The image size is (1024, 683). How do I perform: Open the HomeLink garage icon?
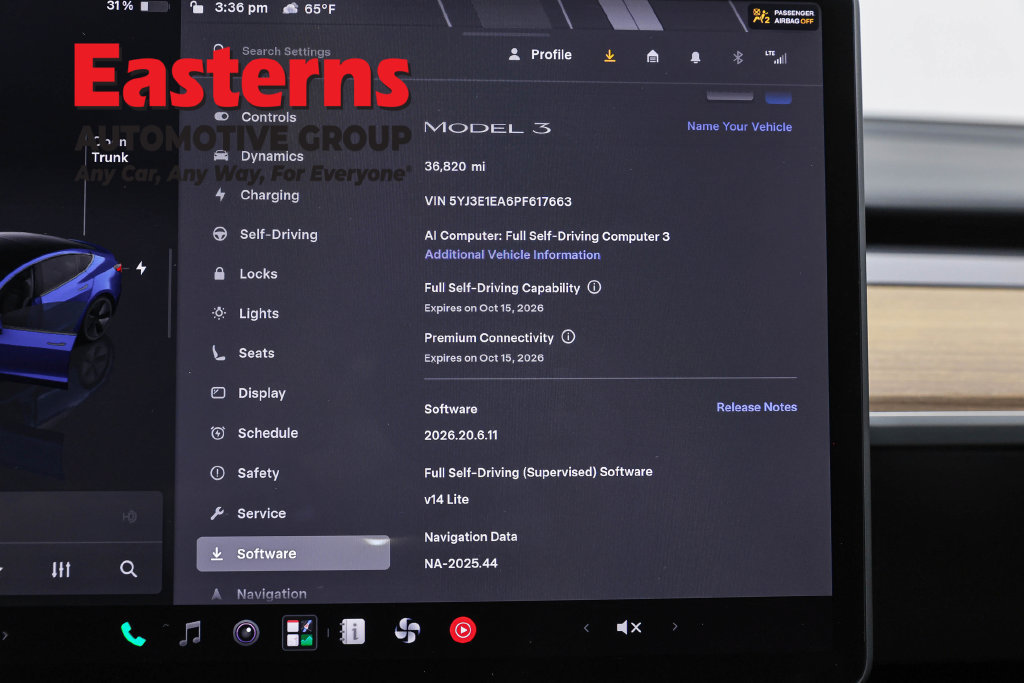[652, 57]
